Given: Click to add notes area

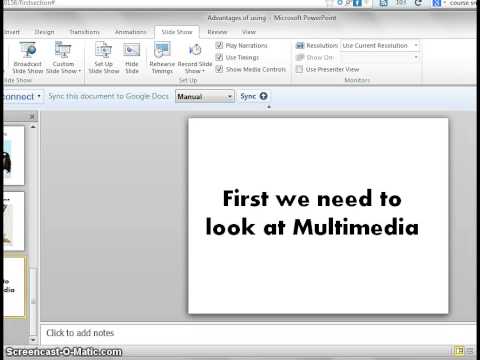Looking at the screenshot, I should point(258,333).
